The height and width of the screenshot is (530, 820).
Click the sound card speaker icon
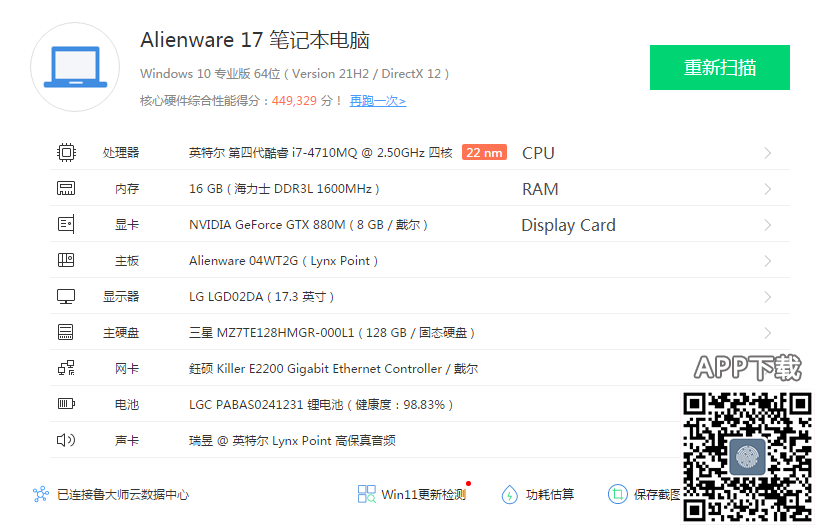click(66, 440)
